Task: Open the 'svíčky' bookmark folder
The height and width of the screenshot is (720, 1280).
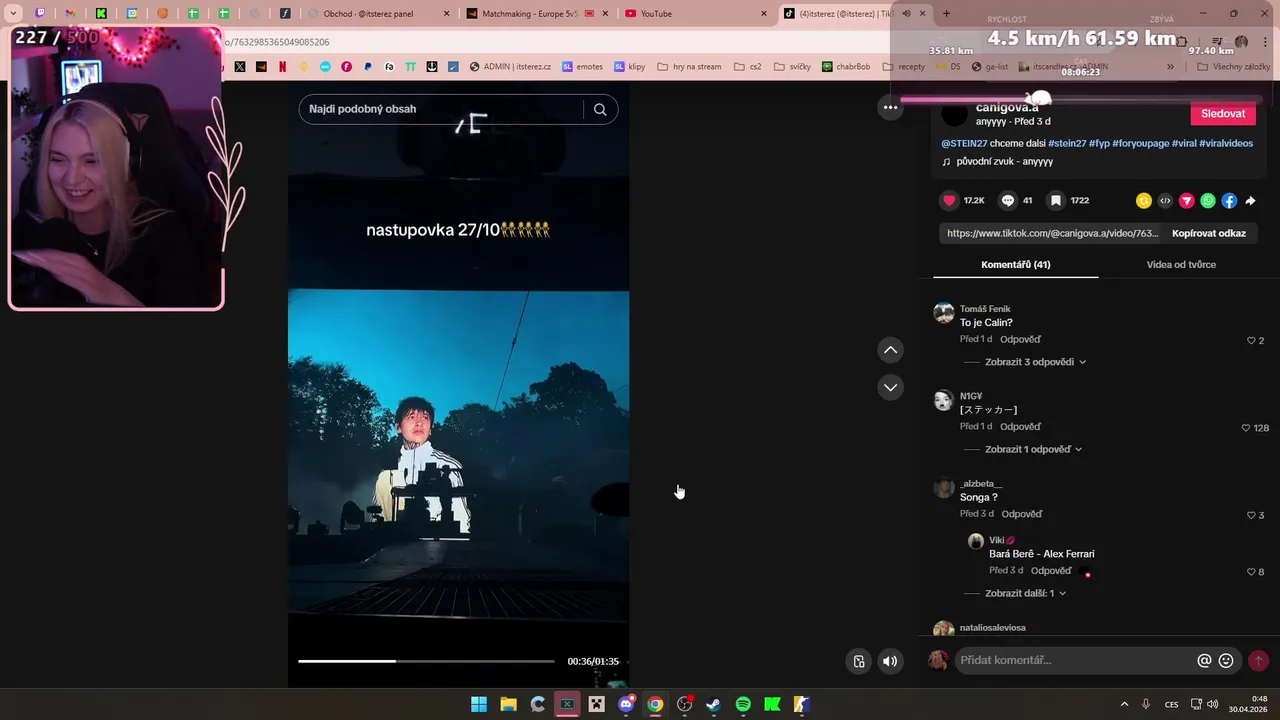Action: [792, 67]
